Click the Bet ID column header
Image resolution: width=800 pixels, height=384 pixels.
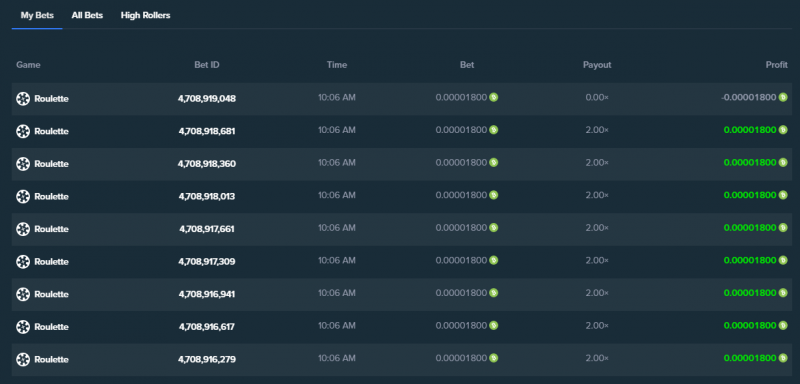click(x=207, y=65)
